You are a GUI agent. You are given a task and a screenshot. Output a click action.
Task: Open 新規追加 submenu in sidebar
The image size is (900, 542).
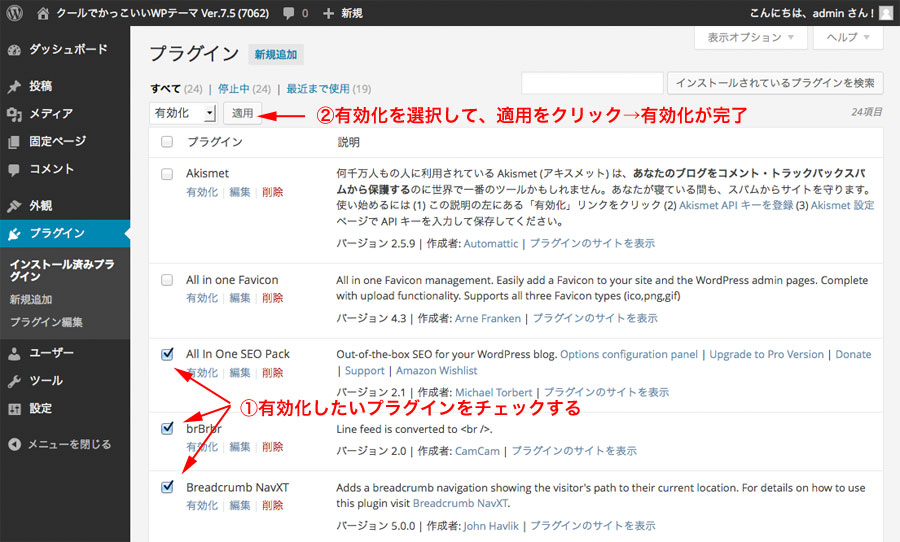coord(31,300)
